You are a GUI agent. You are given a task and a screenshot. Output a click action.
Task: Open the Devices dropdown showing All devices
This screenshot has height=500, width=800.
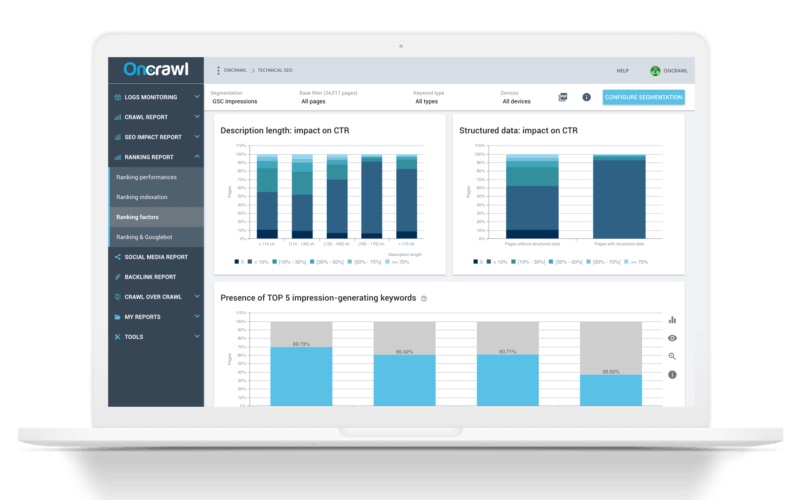tap(516, 97)
